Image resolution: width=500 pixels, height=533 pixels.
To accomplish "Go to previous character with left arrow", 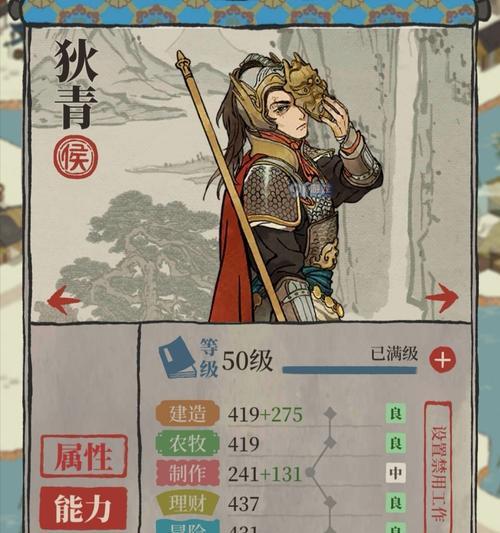I will coord(64,299).
